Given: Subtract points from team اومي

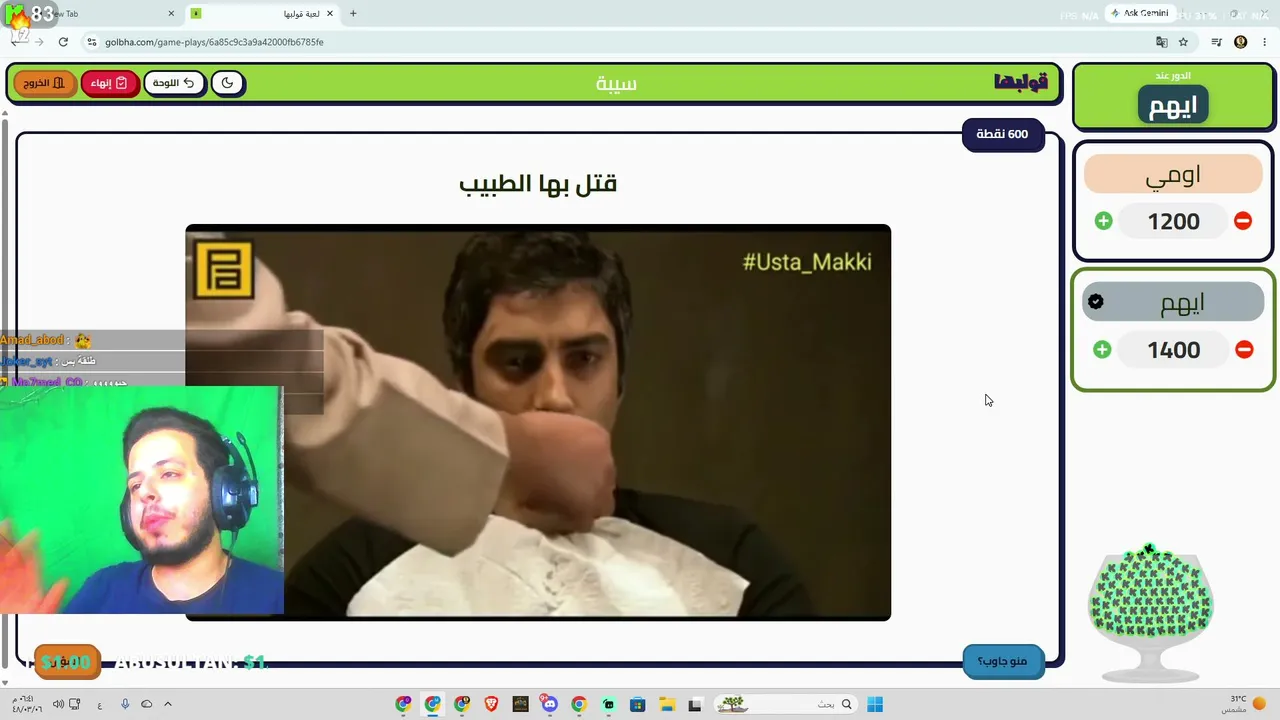Looking at the screenshot, I should pyautogui.click(x=1243, y=221).
